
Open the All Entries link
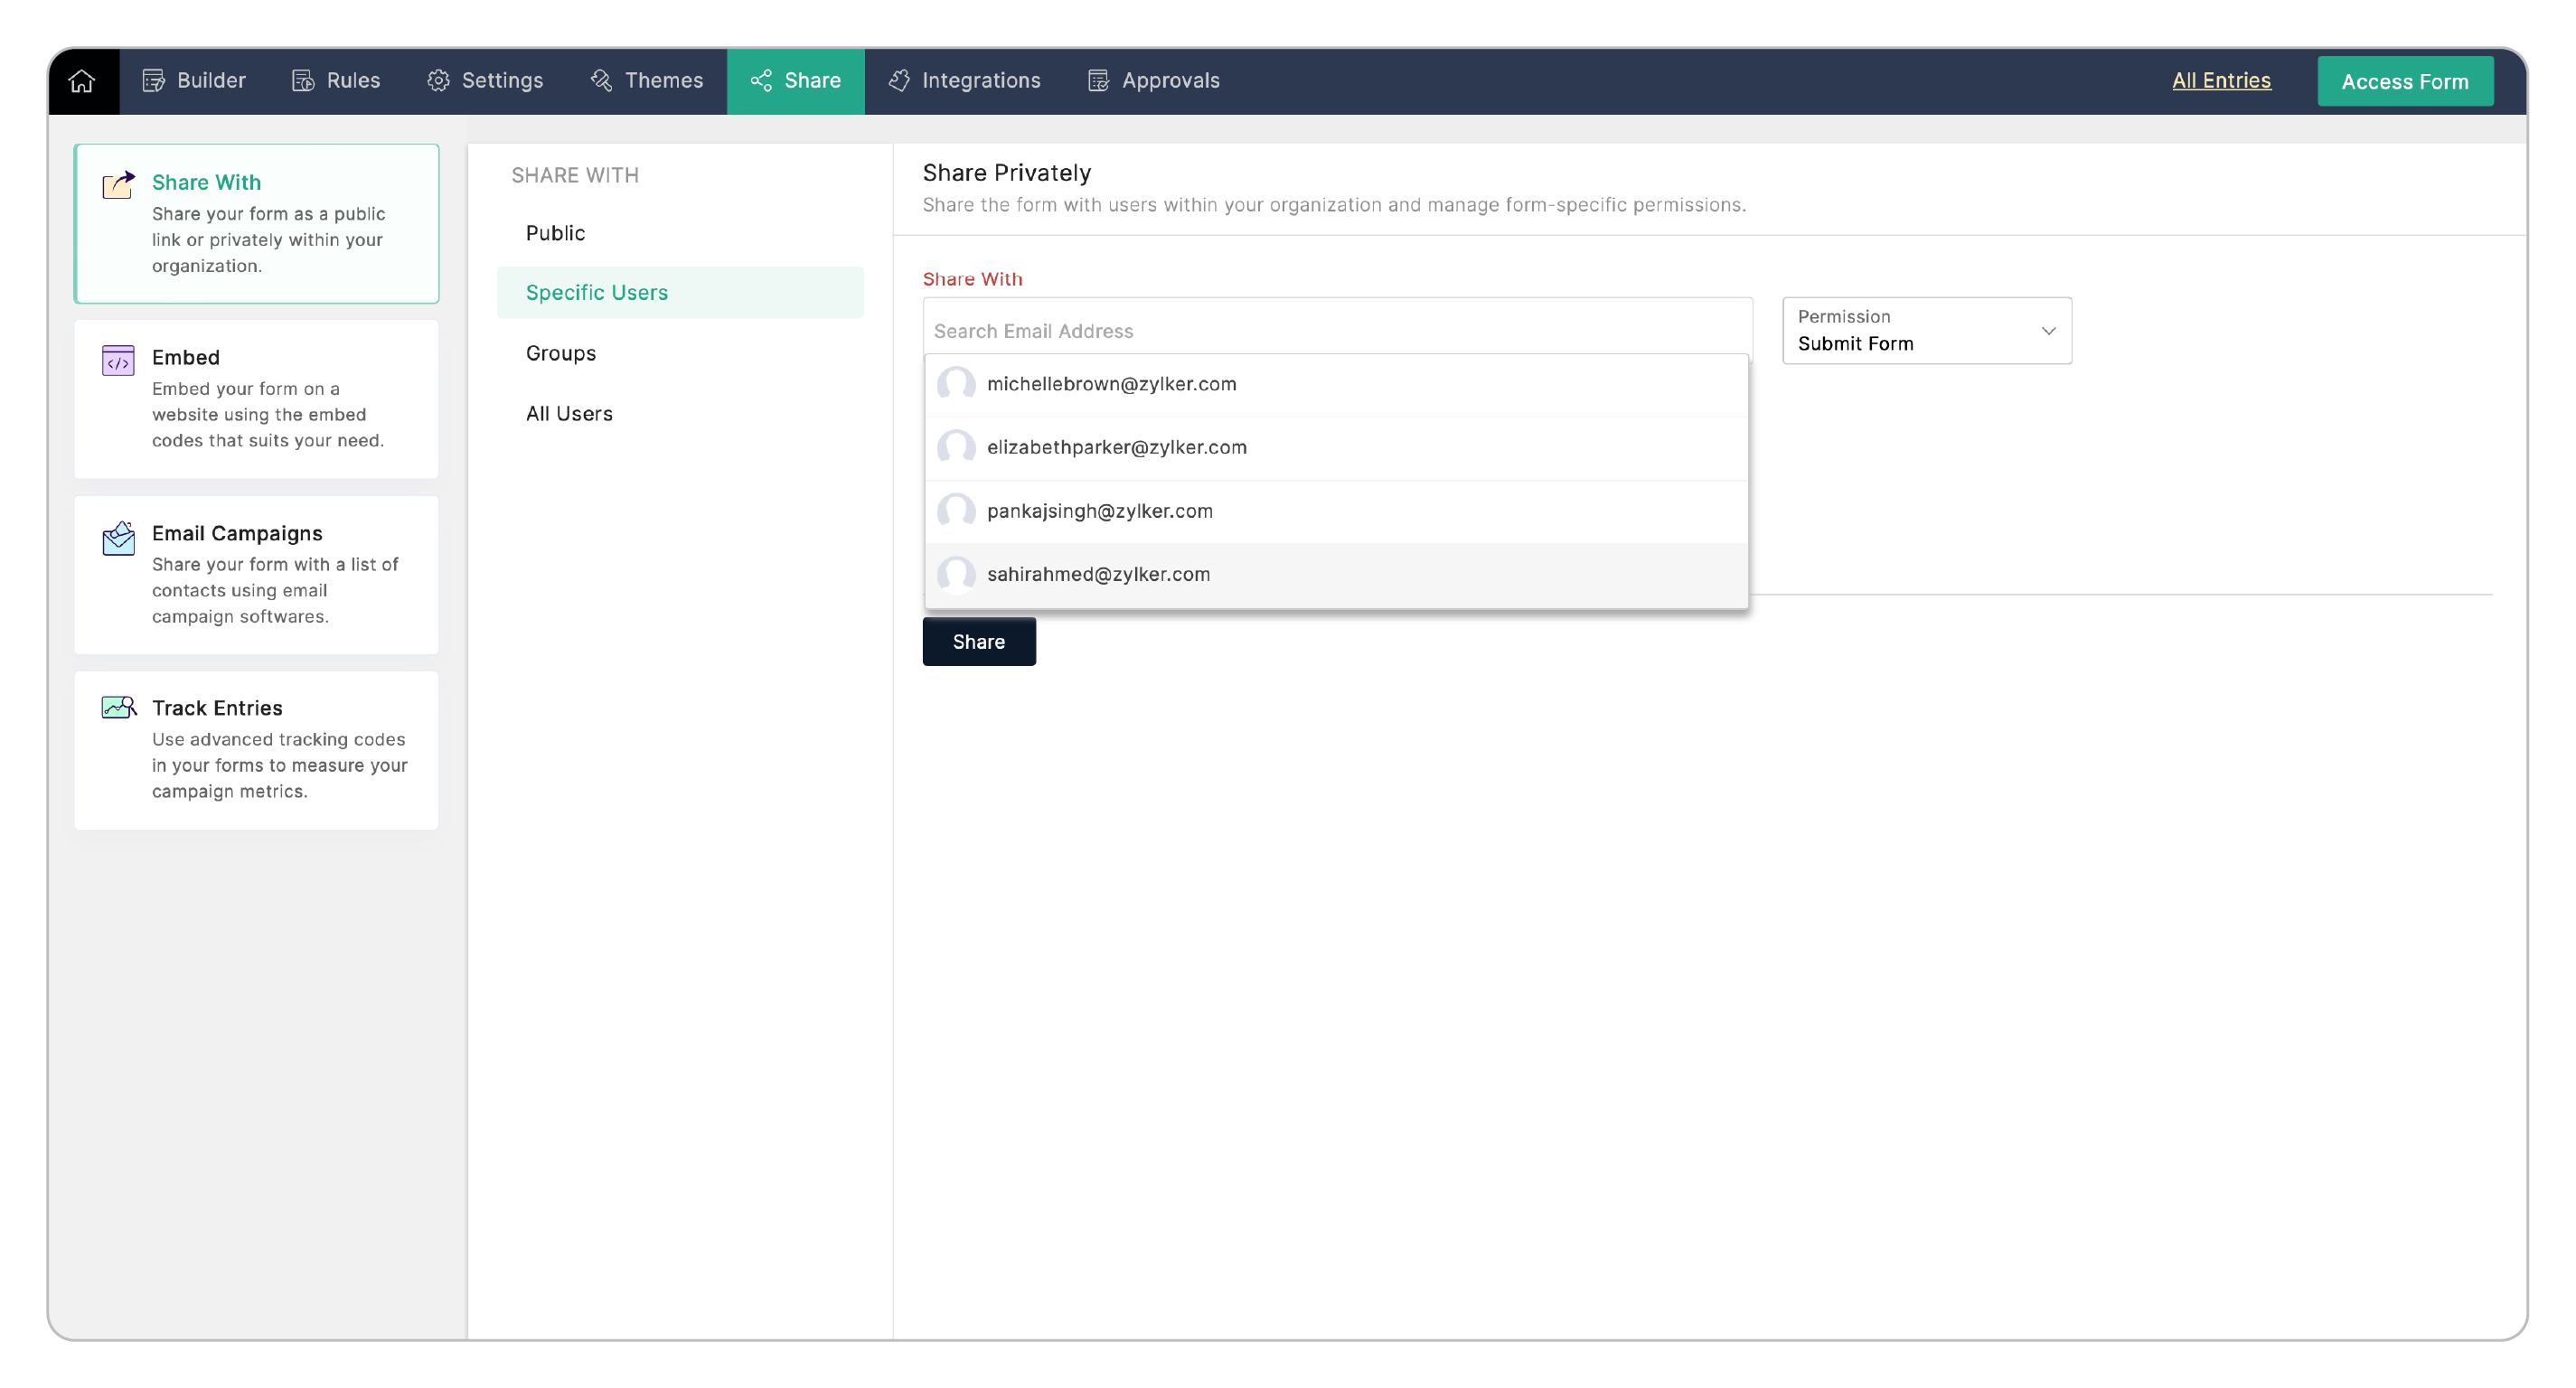[x=2220, y=81]
